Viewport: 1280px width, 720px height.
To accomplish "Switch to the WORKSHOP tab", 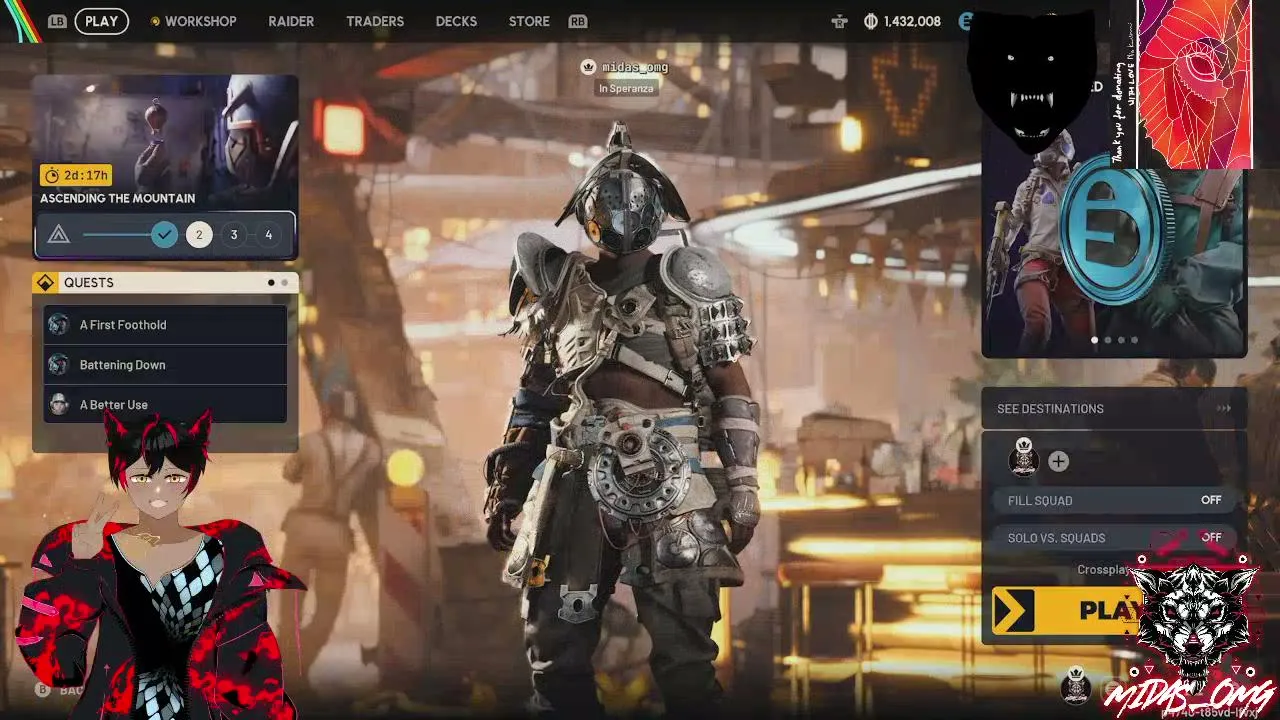I will click(x=193, y=21).
